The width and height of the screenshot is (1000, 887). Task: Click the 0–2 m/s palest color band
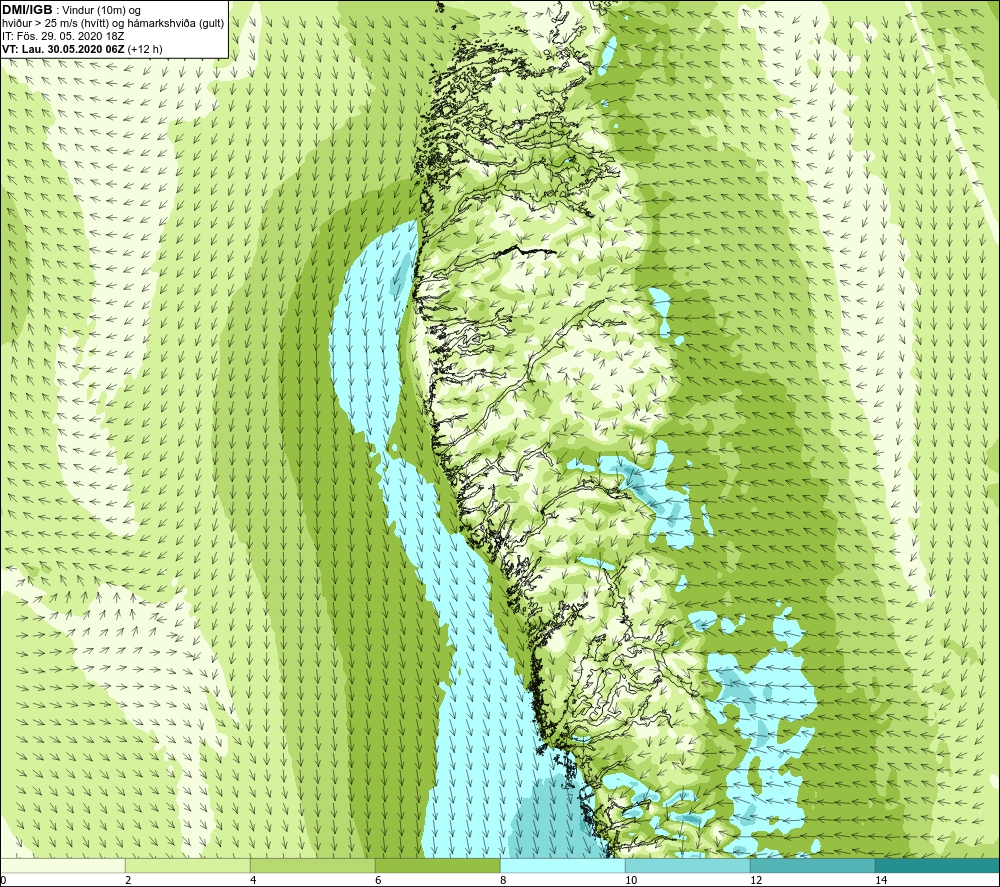pyautogui.click(x=62, y=865)
